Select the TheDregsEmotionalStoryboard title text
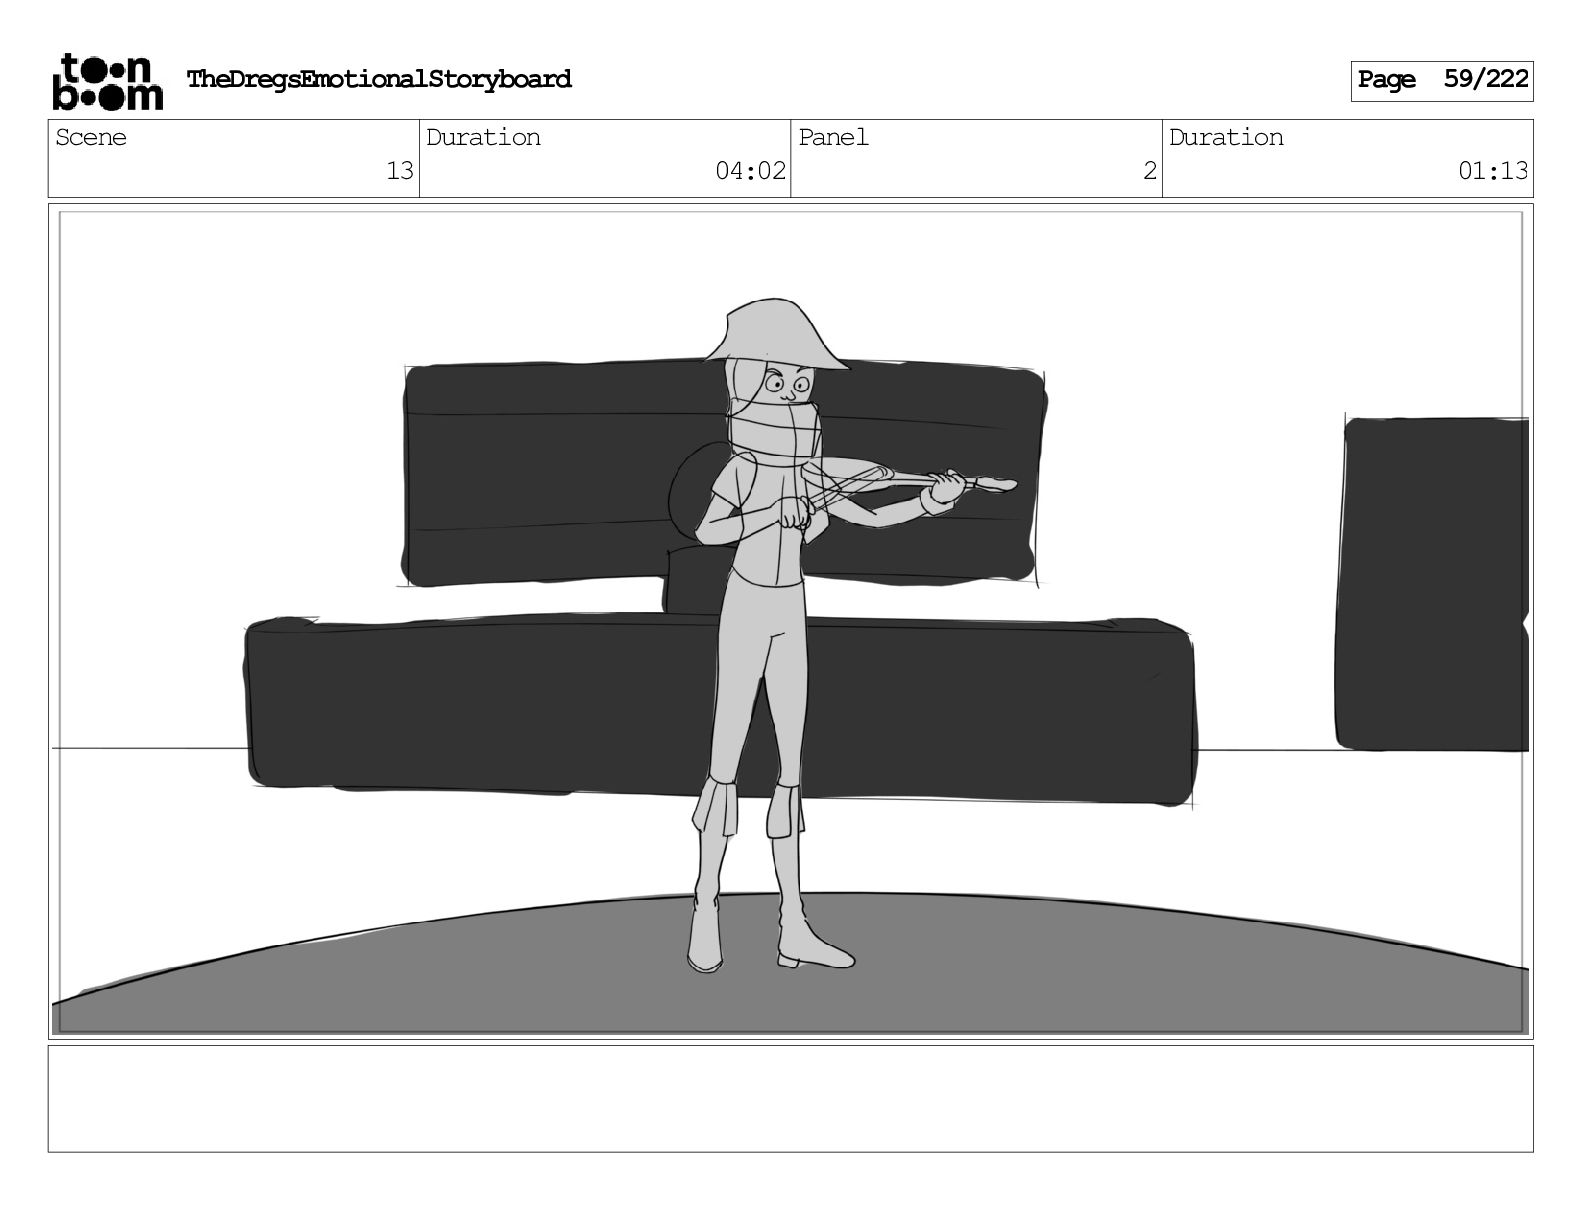 (x=379, y=79)
